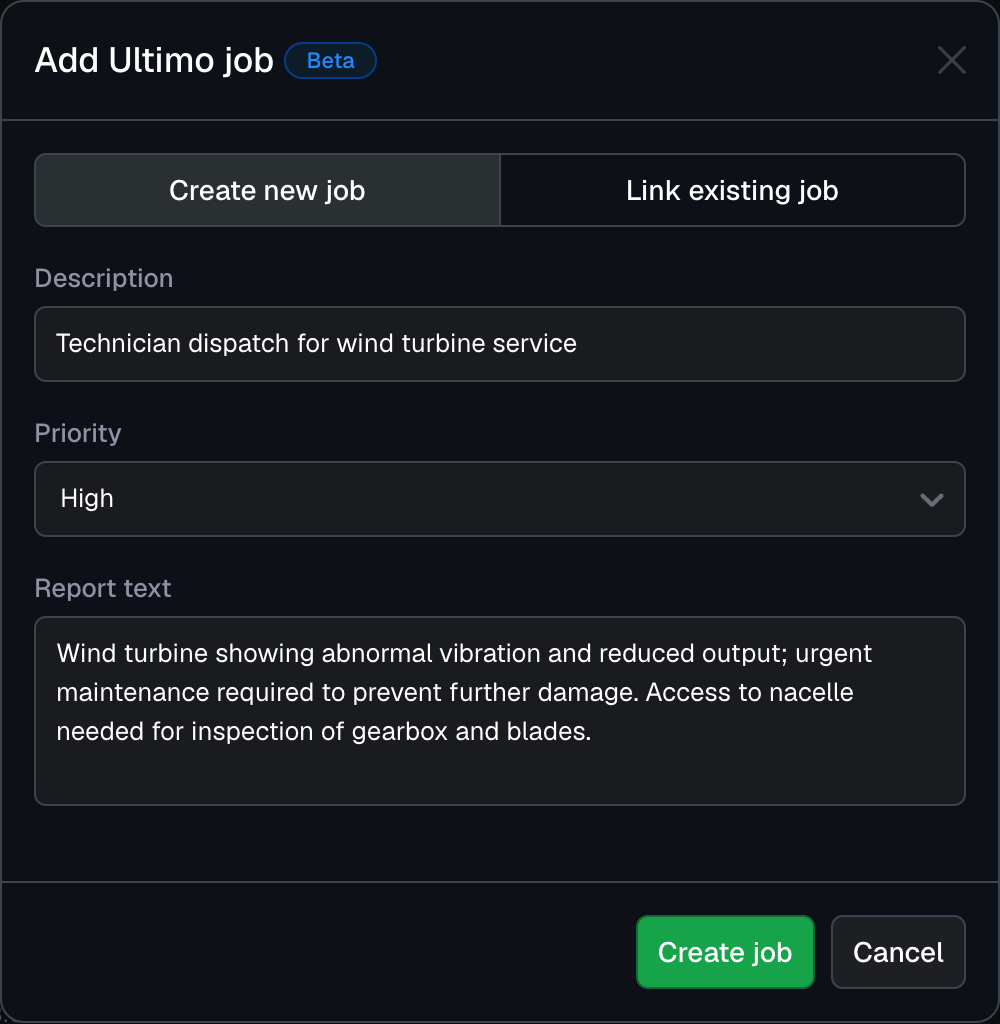Select the Create new job tab

(267, 190)
